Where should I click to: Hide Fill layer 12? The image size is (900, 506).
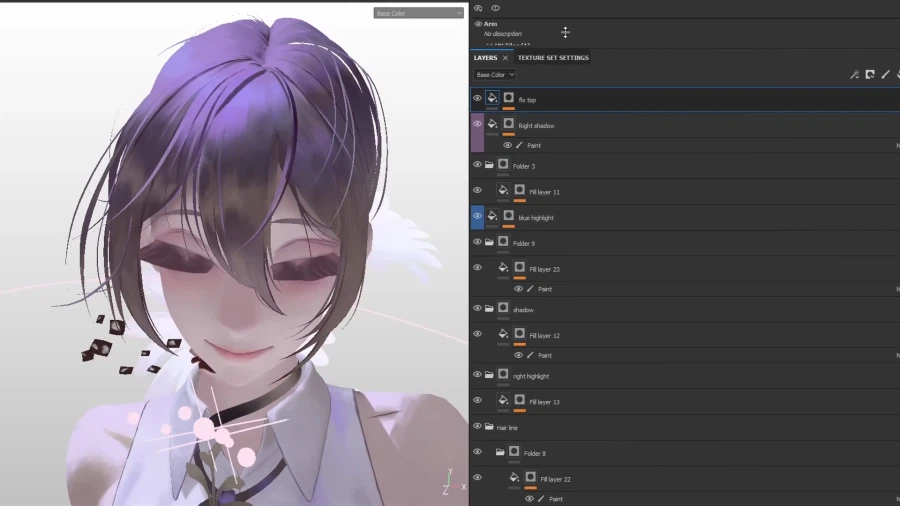(478, 334)
